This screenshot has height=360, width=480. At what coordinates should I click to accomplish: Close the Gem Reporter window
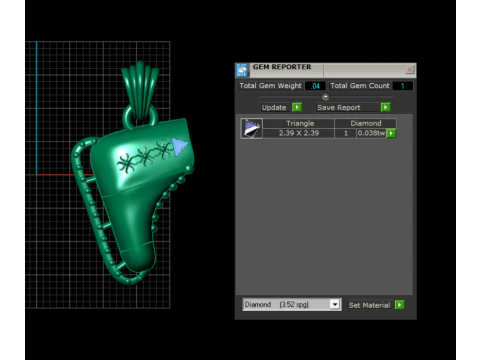tap(410, 69)
